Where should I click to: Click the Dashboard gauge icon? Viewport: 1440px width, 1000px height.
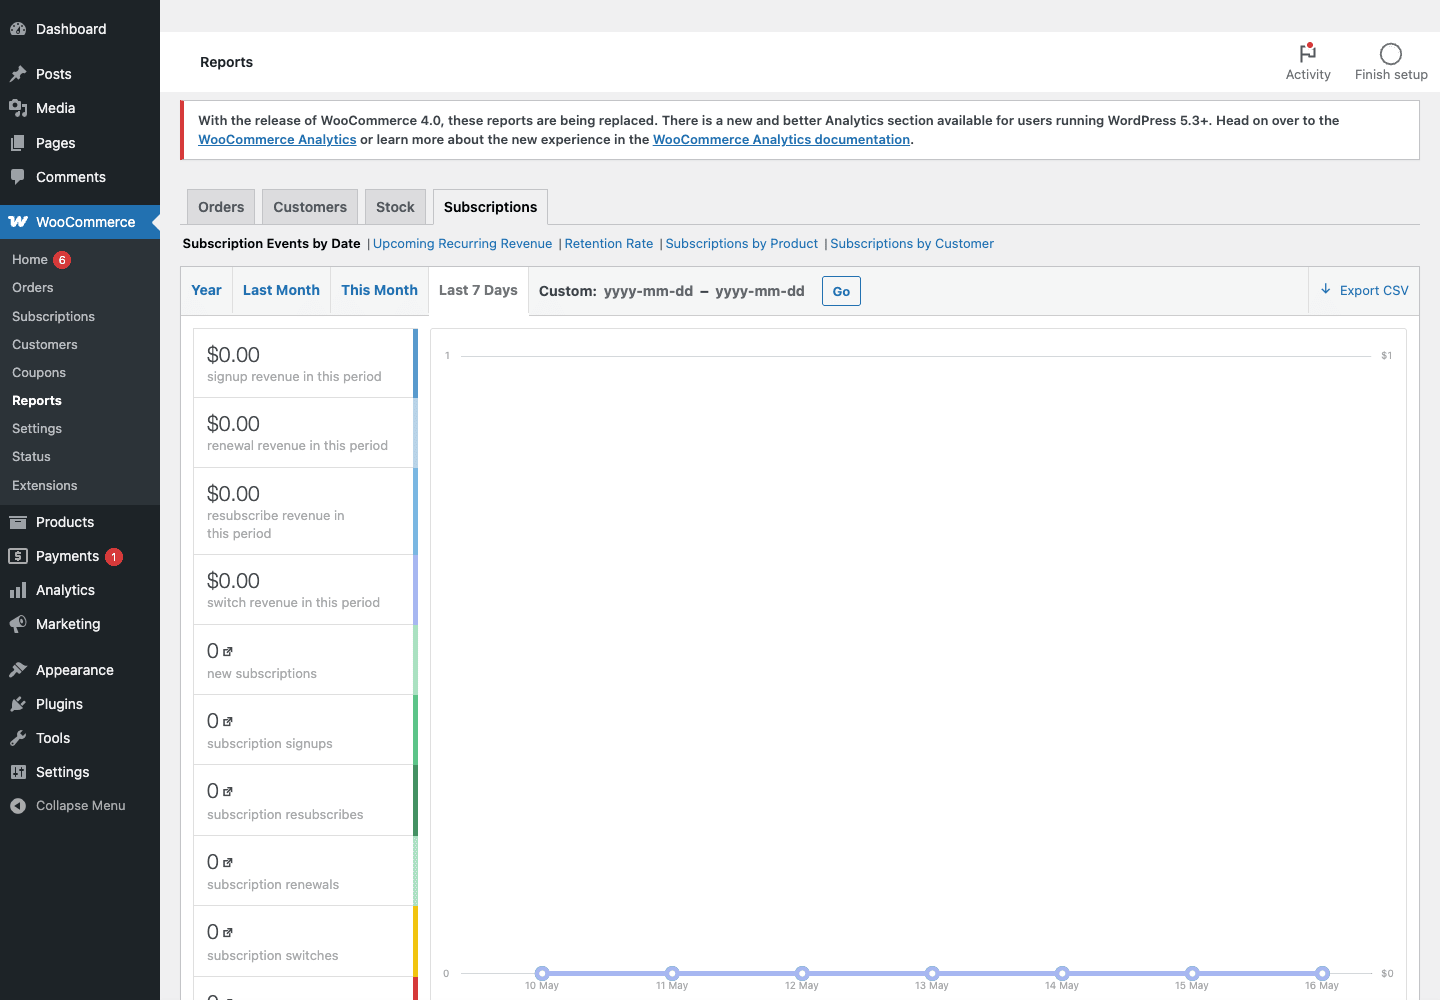18,29
